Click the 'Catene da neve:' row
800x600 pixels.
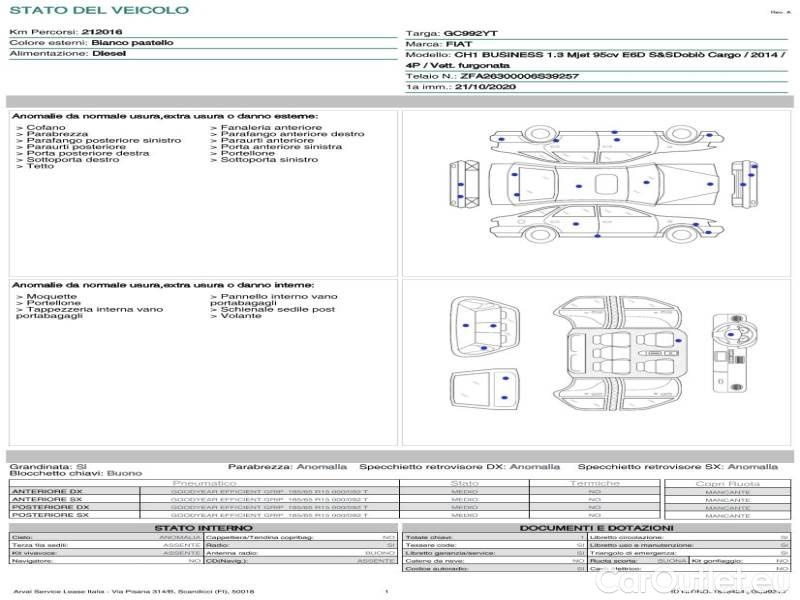pyautogui.click(x=495, y=561)
